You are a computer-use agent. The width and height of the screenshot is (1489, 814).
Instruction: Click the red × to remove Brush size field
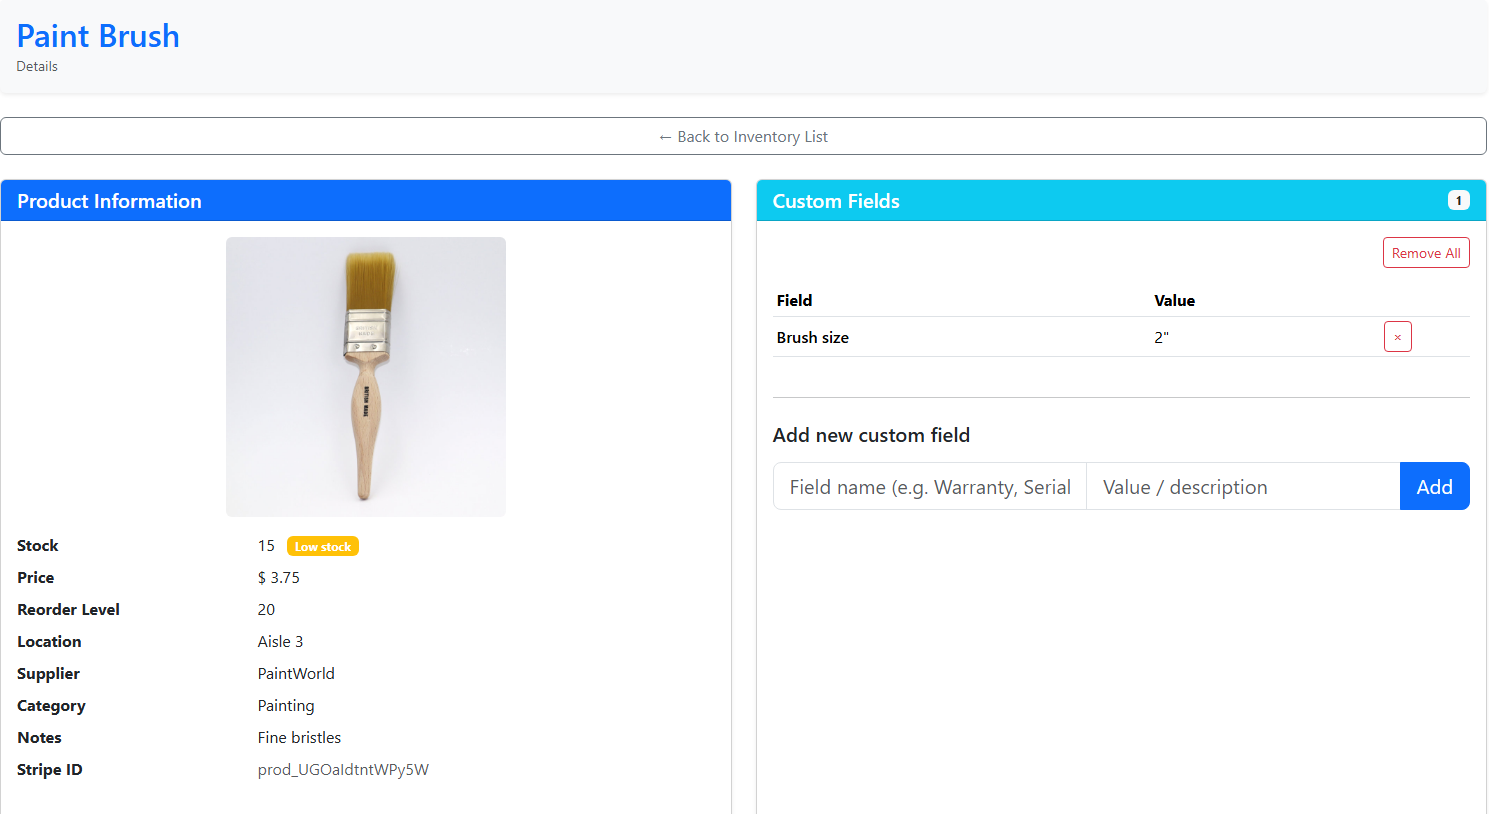coord(1397,336)
